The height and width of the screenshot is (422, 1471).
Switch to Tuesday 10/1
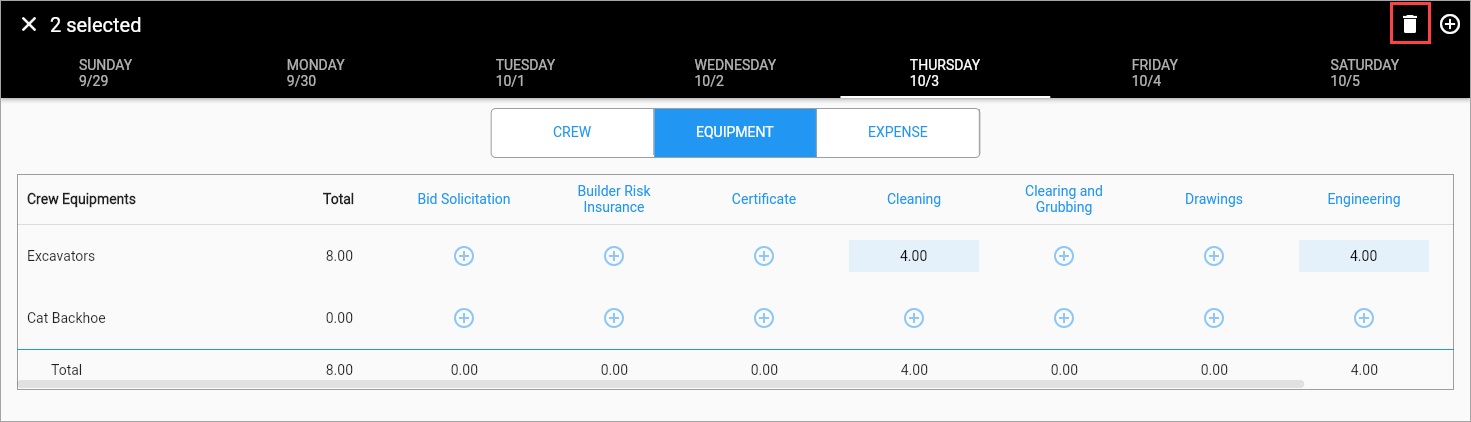(x=525, y=73)
